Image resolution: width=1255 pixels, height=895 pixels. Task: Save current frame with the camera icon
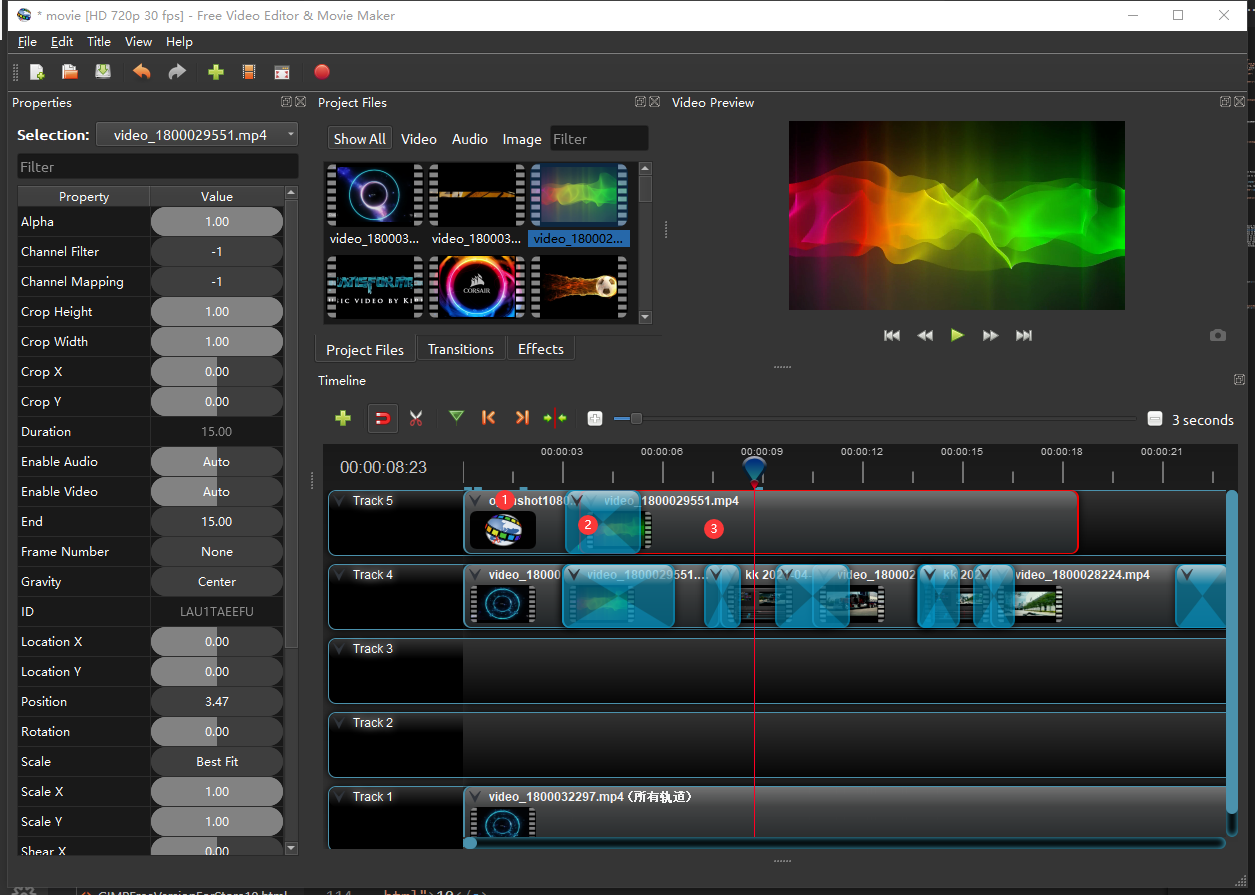[1217, 336]
